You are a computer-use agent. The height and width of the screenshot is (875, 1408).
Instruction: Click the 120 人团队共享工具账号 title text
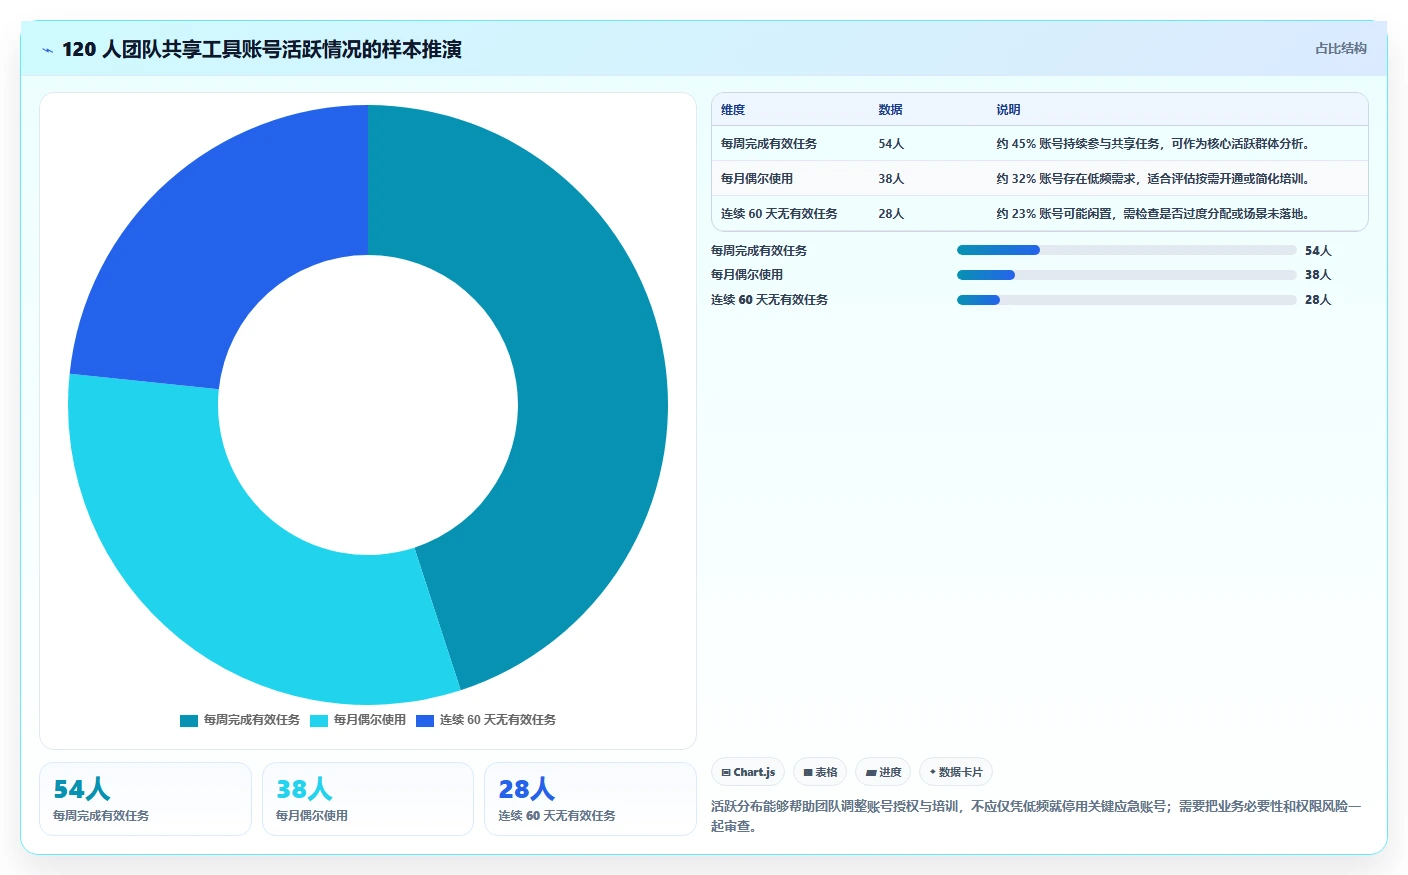pyautogui.click(x=262, y=49)
